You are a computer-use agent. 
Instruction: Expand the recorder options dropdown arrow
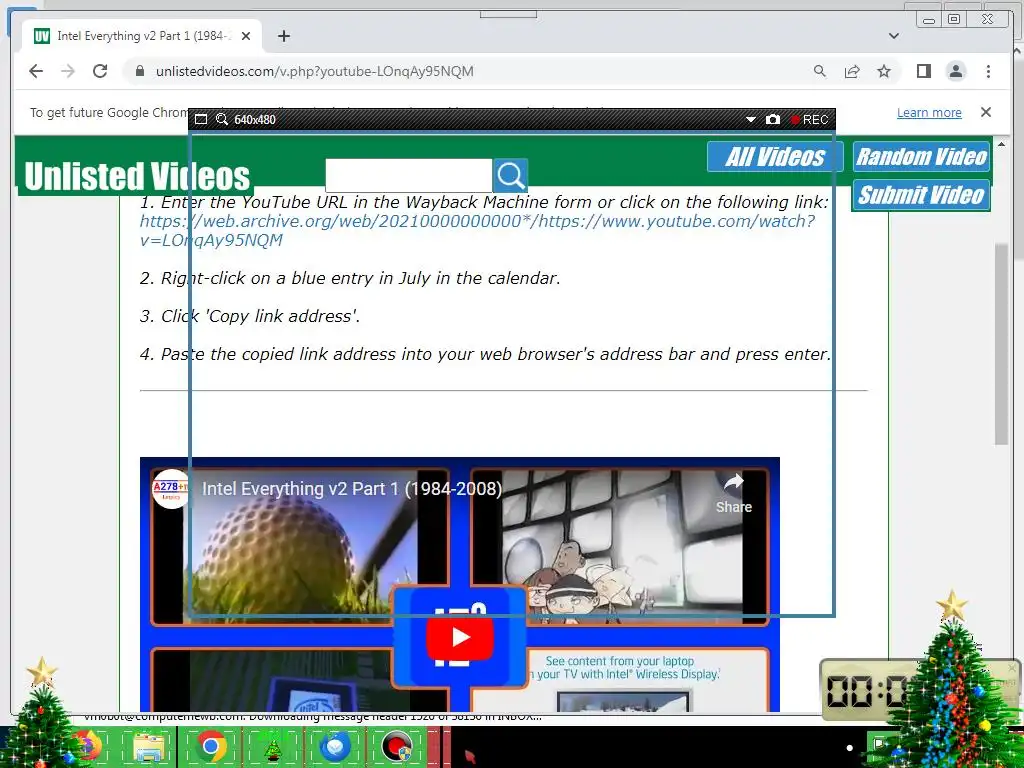click(x=750, y=120)
